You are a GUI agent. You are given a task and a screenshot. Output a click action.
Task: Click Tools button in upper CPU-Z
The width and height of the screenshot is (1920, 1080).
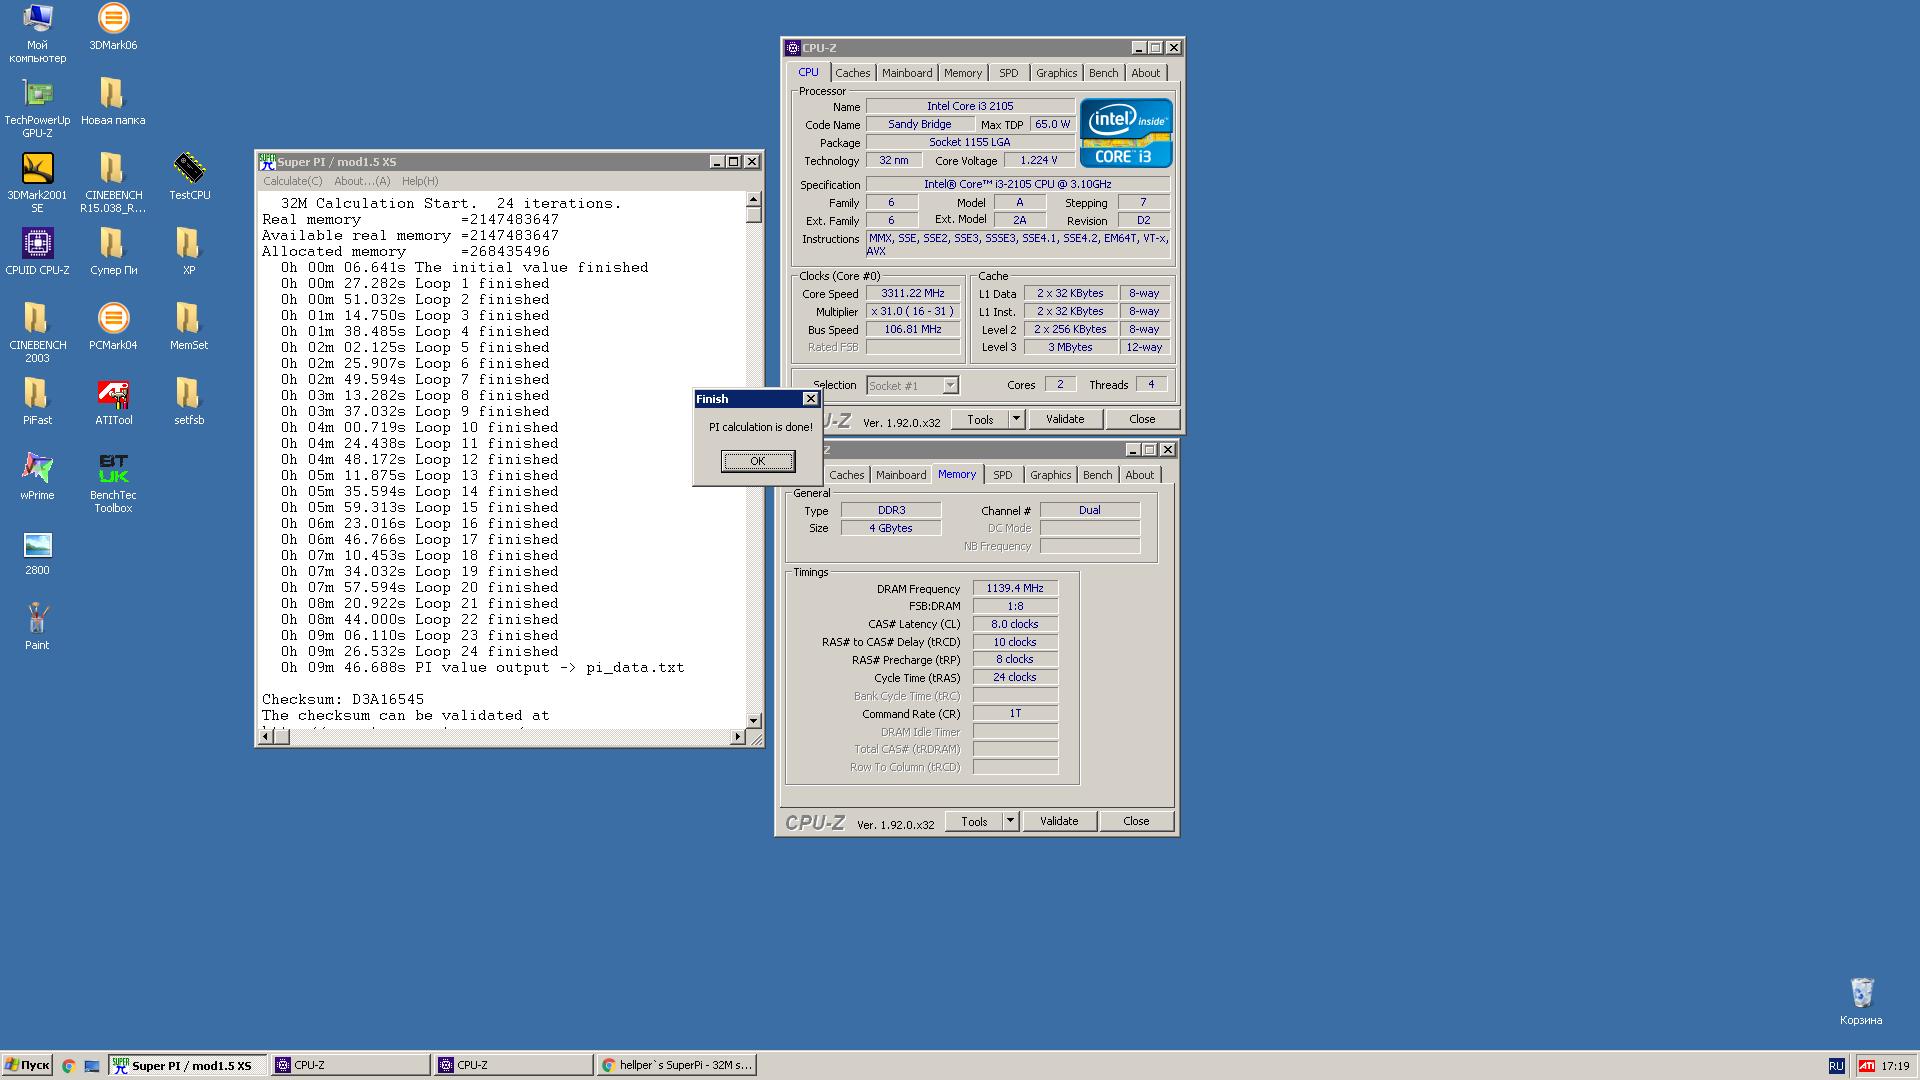click(980, 419)
